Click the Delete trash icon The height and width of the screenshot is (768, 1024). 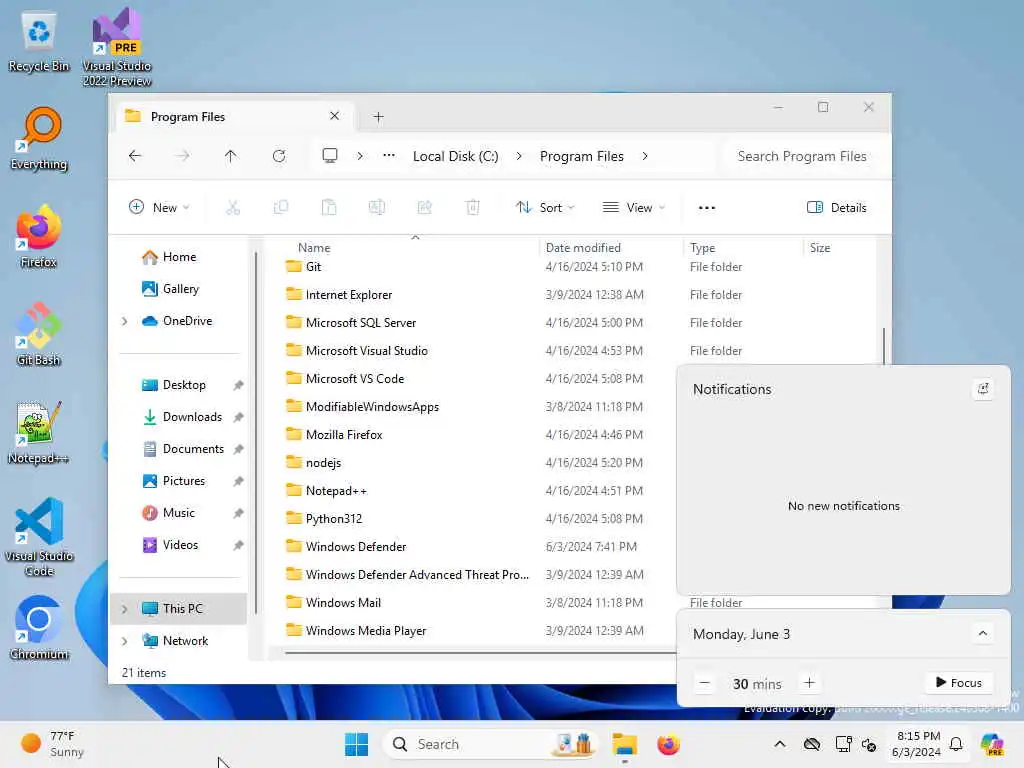[x=473, y=208]
